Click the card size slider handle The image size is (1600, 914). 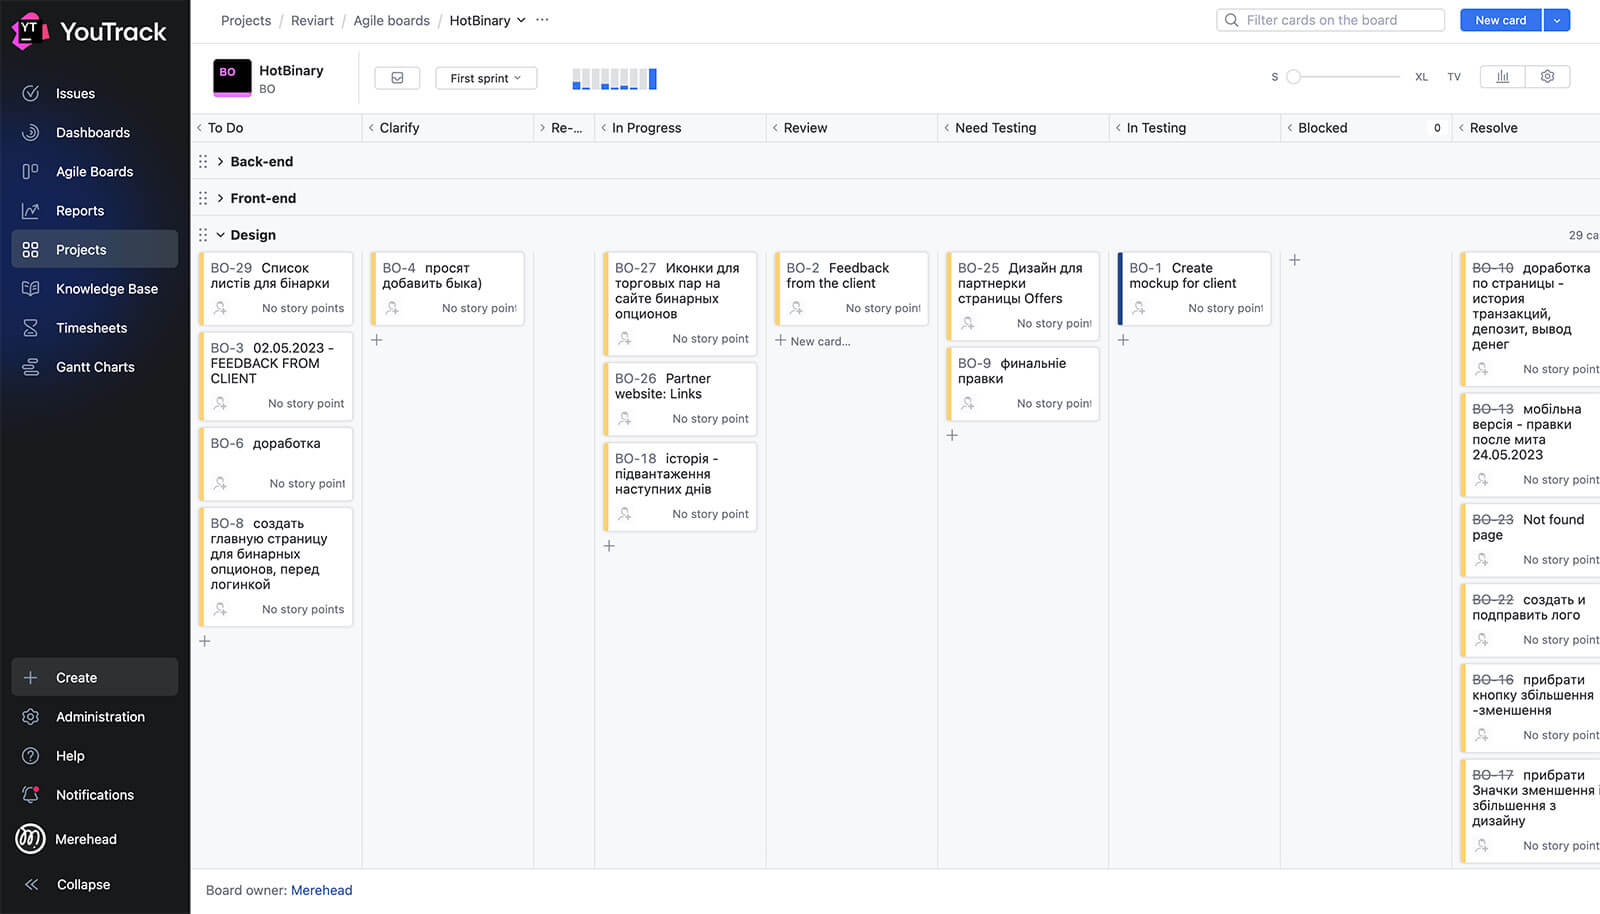(1293, 77)
